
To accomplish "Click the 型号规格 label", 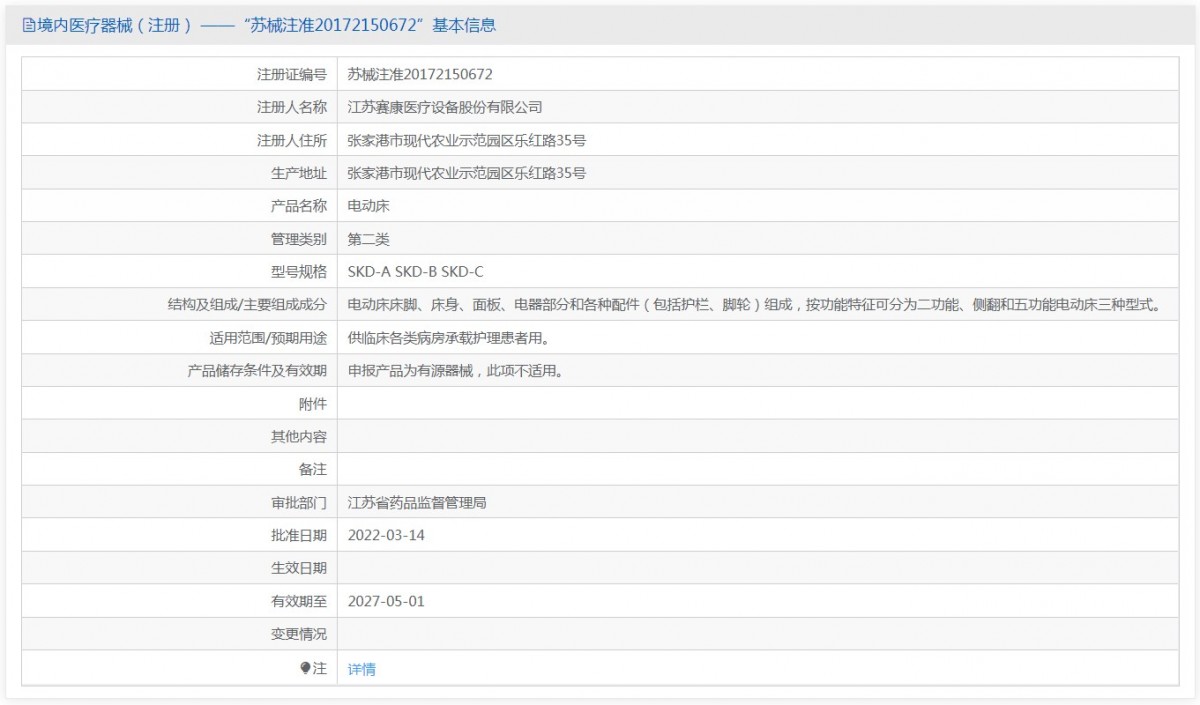I will click(x=299, y=272).
